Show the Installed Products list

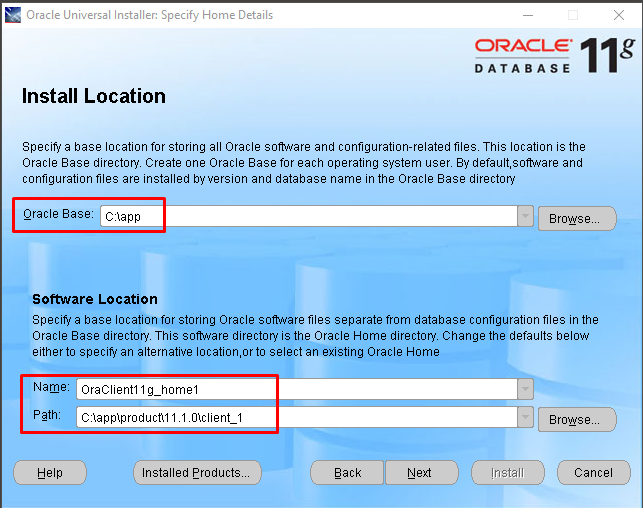tap(197, 473)
